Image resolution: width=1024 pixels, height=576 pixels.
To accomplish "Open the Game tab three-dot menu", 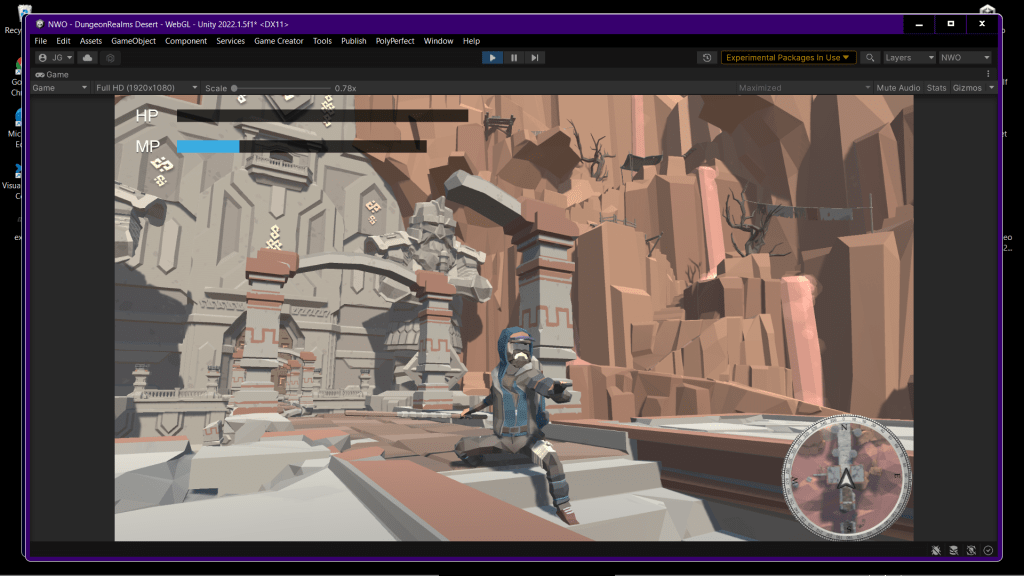I will 988,74.
